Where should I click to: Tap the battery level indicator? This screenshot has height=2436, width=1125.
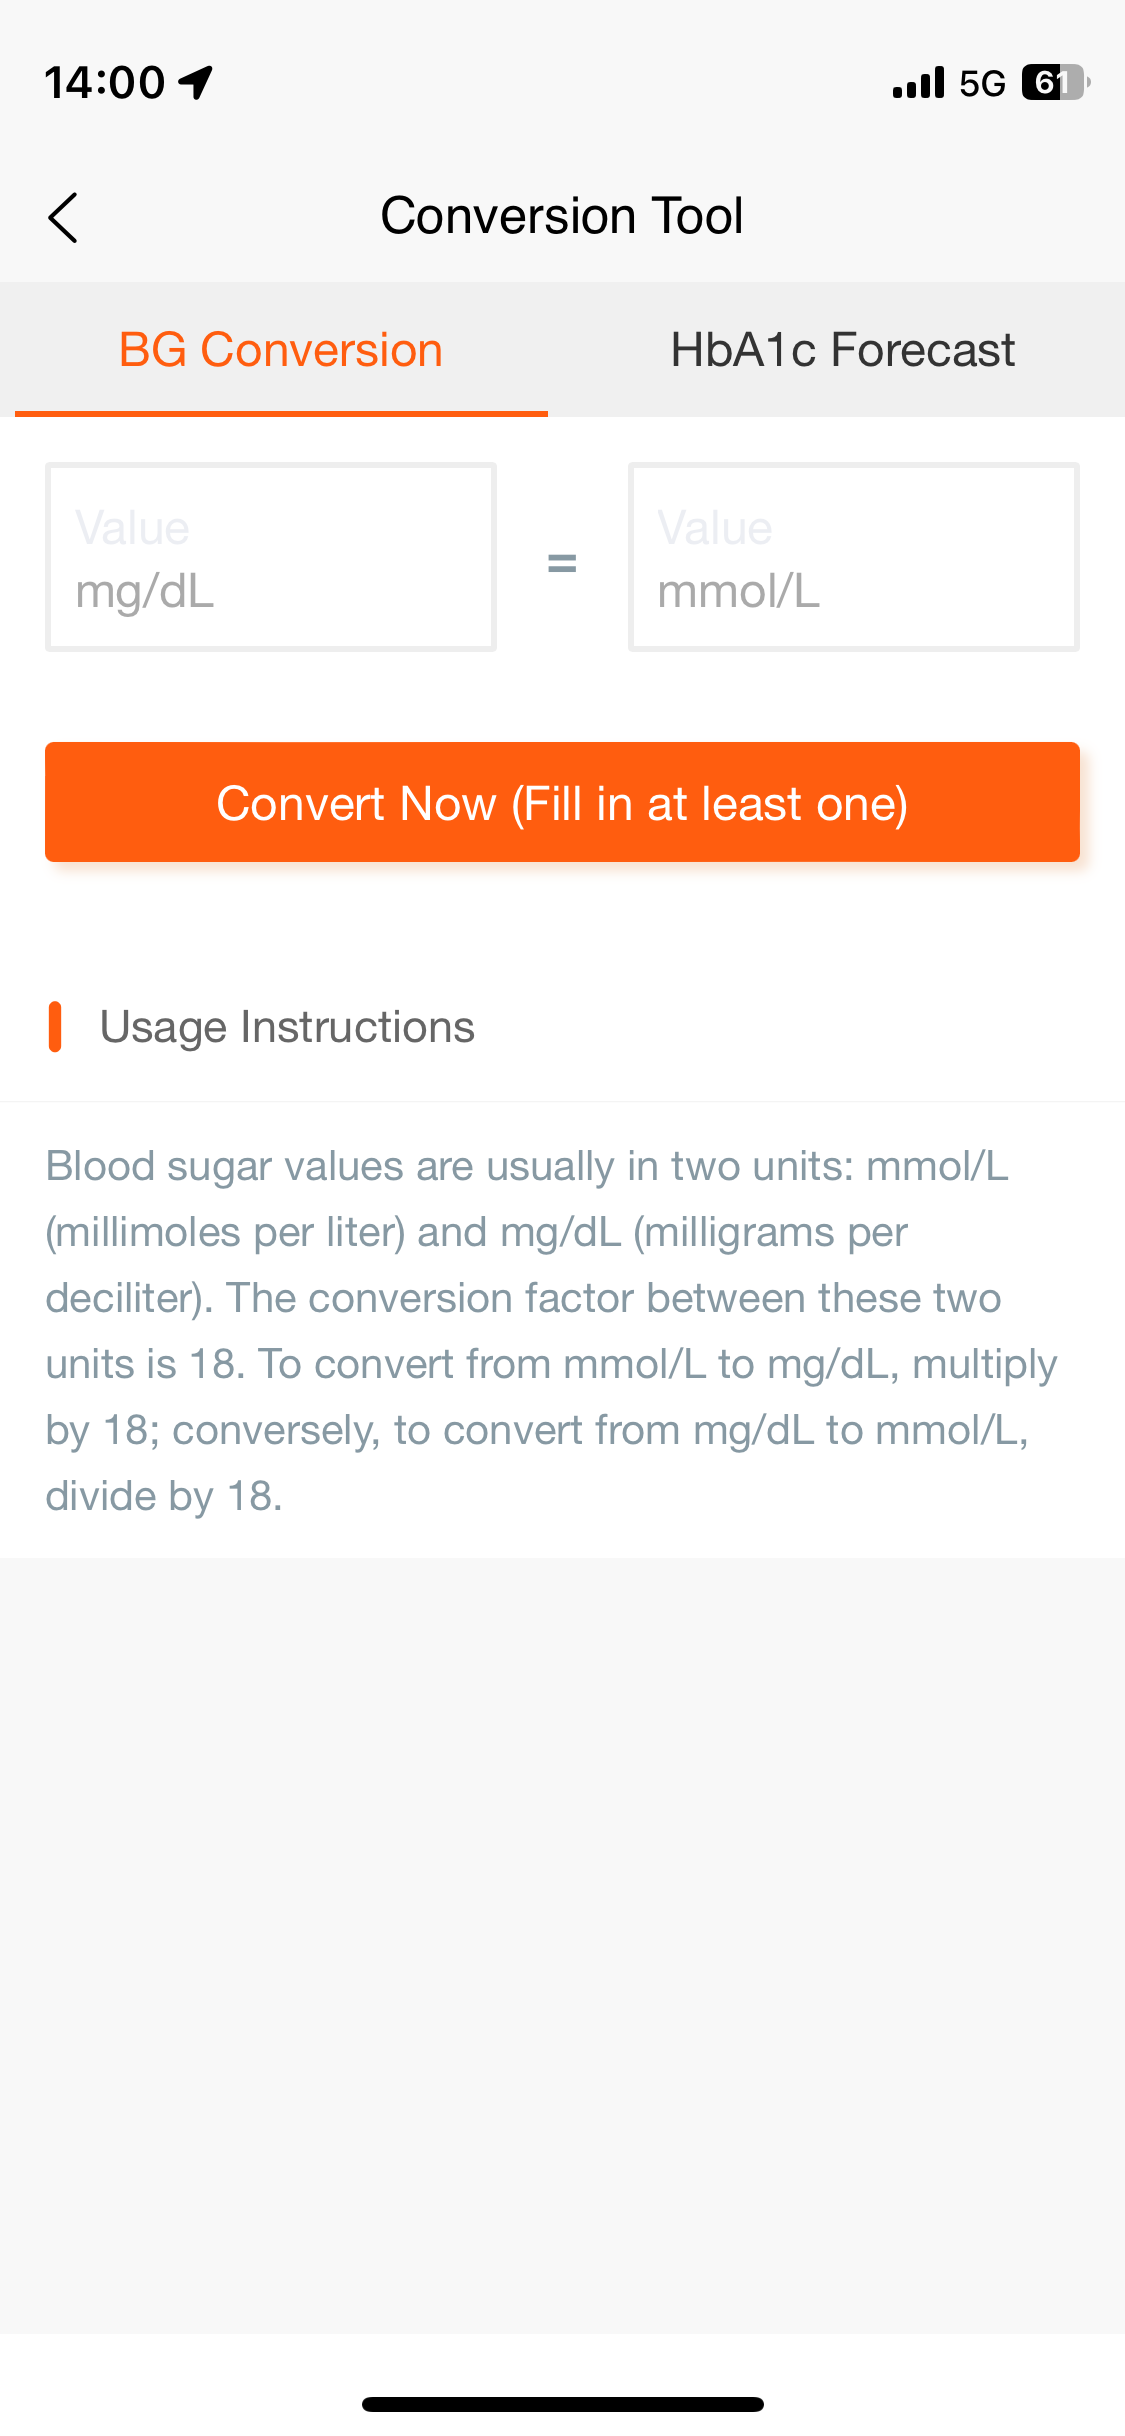point(1054,83)
